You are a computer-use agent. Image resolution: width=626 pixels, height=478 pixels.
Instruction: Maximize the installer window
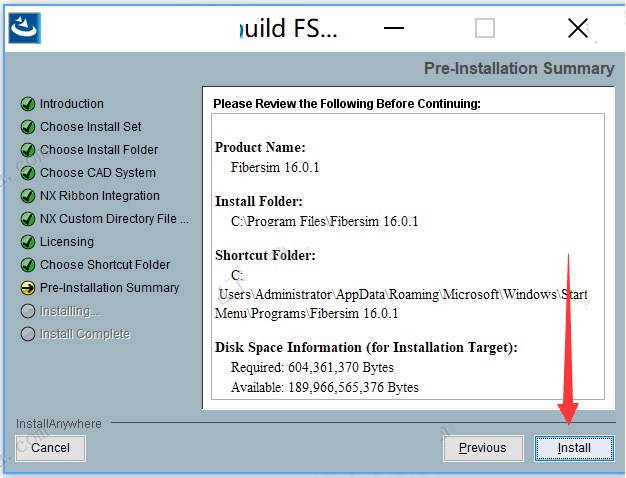tap(485, 28)
